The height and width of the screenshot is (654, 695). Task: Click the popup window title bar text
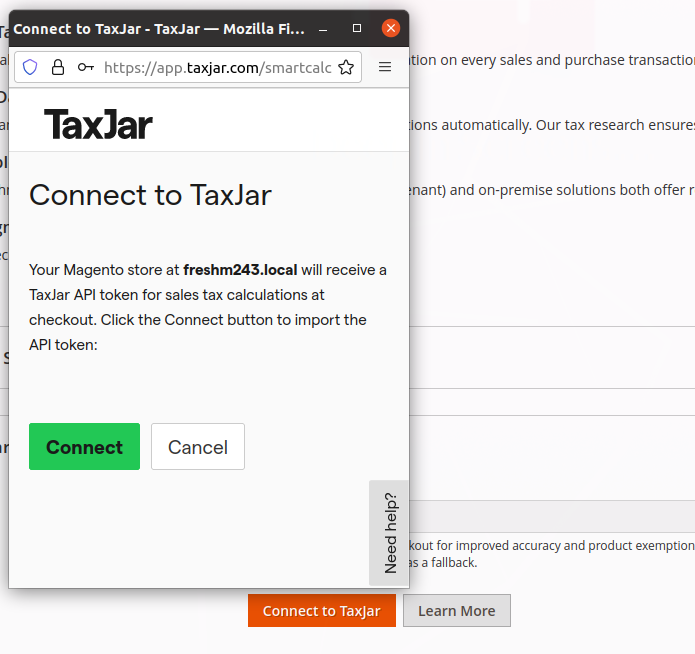point(160,29)
